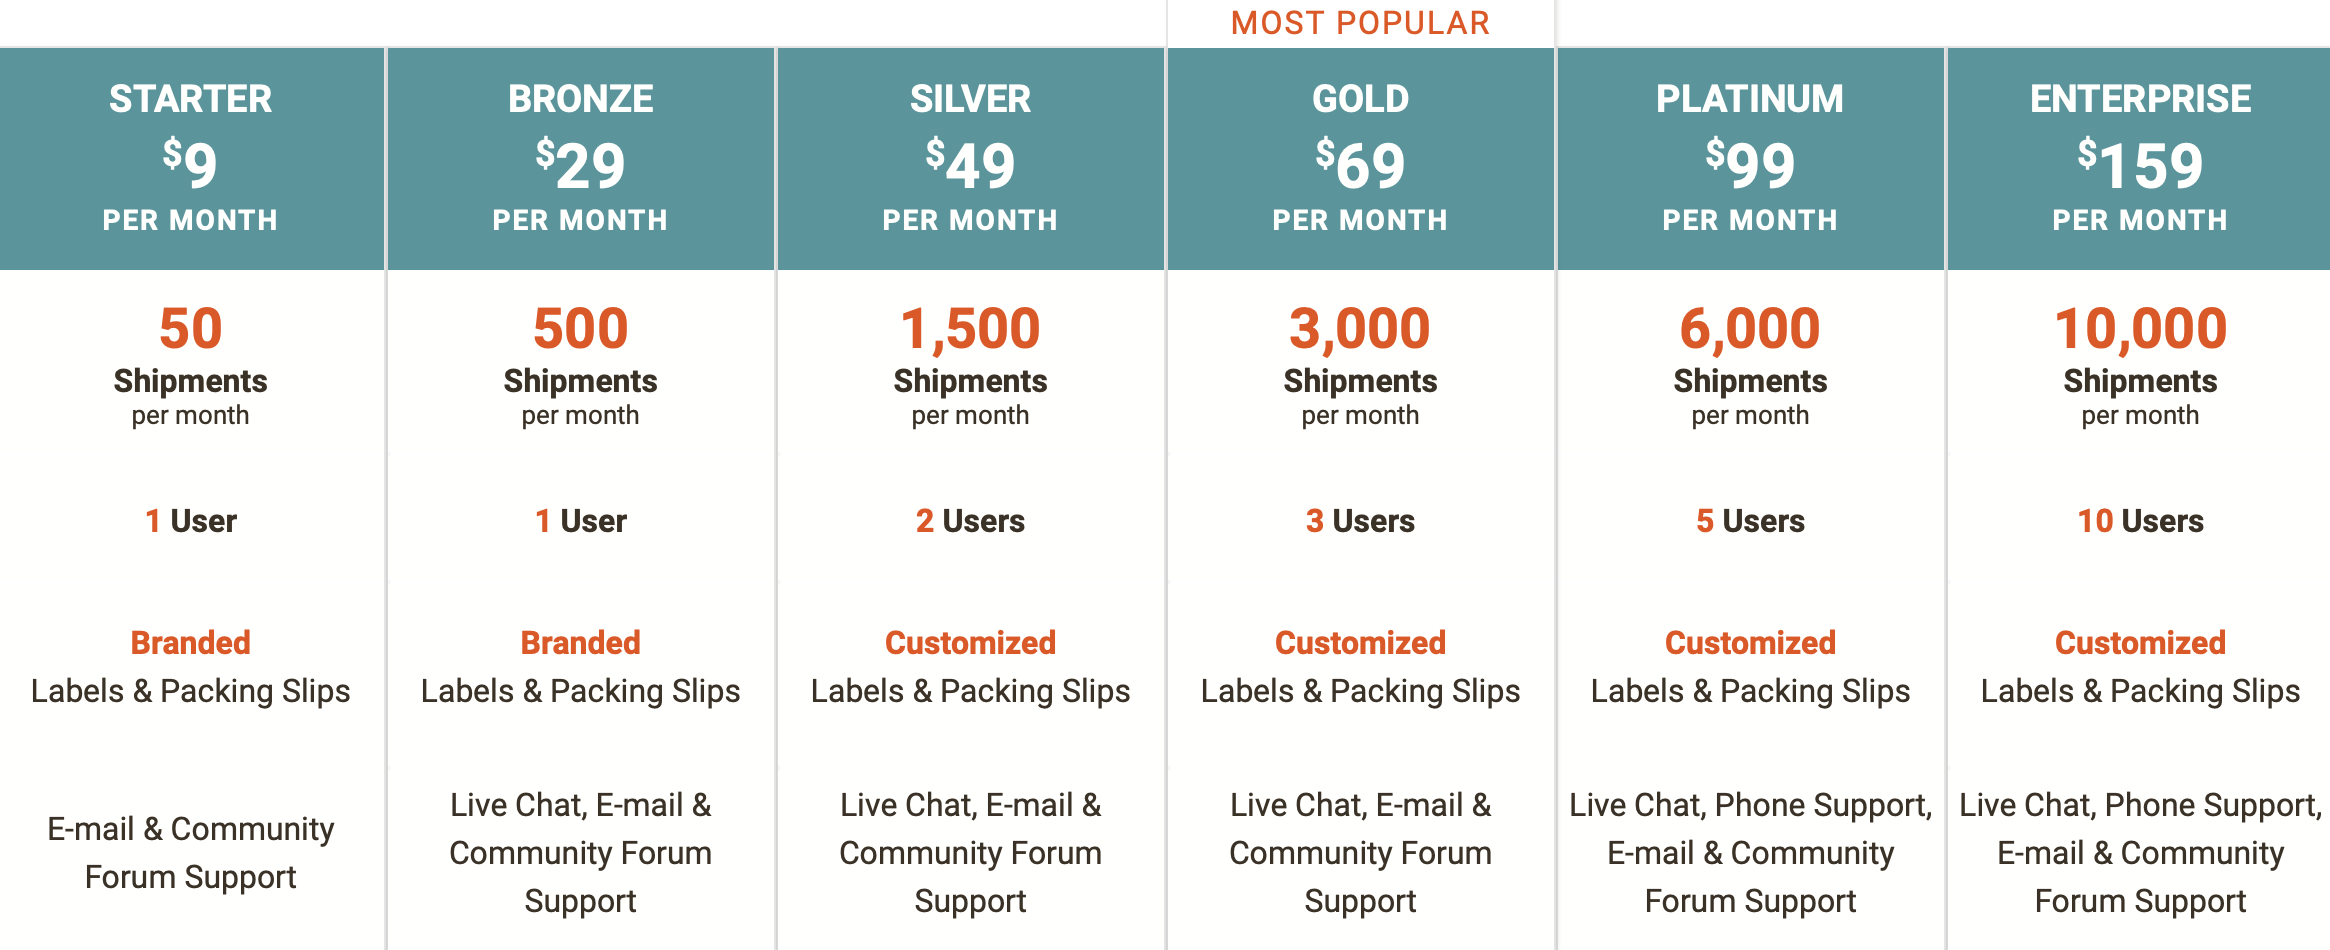Click the 3,000 shipments figure
This screenshot has width=2330, height=950.
coord(1360,329)
